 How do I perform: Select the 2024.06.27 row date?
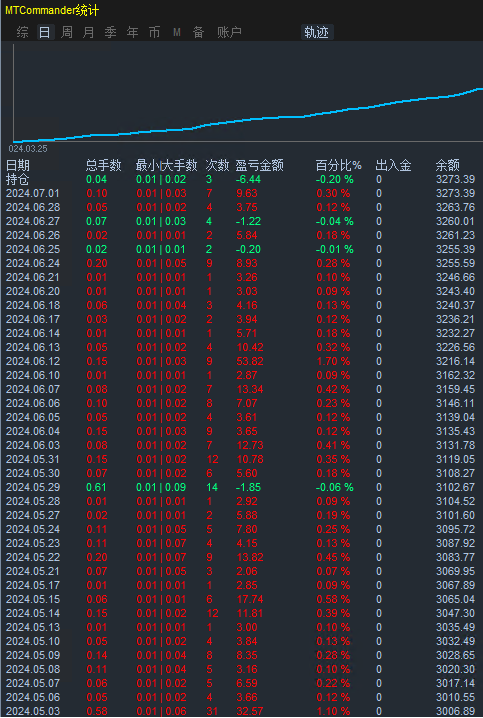pyautogui.click(x=33, y=221)
